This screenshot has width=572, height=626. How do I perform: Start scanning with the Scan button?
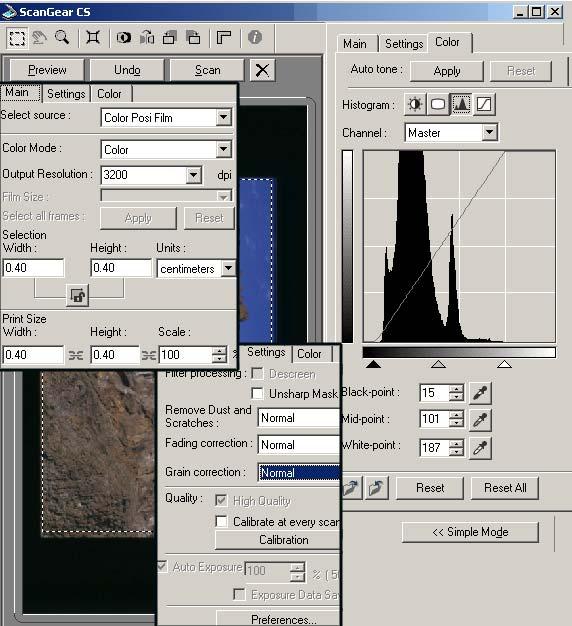pyautogui.click(x=207, y=70)
